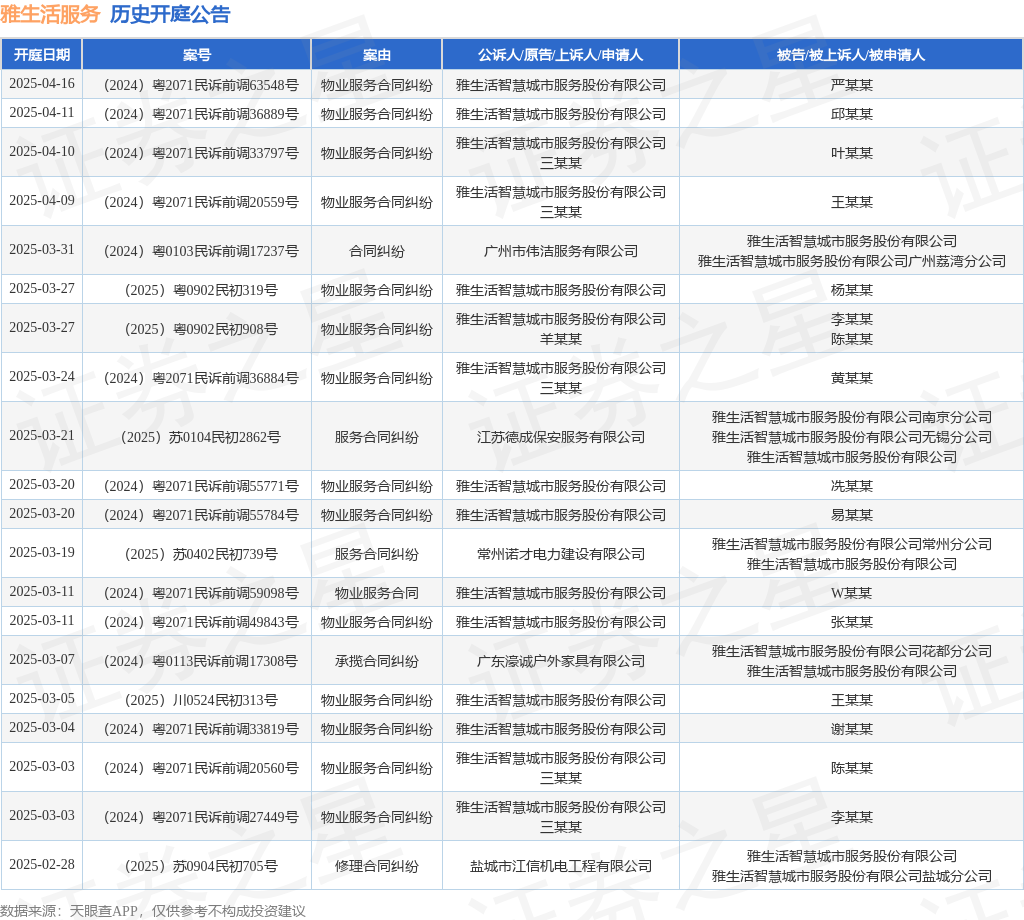This screenshot has height=920, width=1024.
Task: Click the date cell 2025-04-11
Action: 42,112
